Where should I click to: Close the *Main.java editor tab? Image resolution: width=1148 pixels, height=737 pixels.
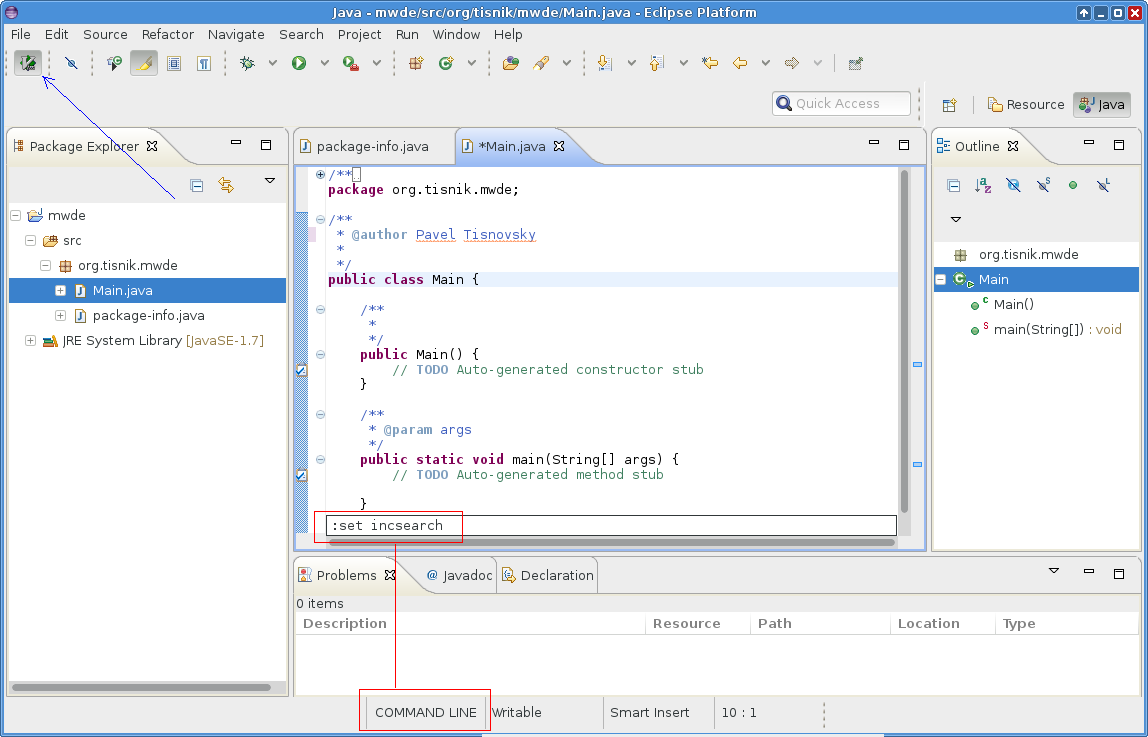[x=559, y=146]
